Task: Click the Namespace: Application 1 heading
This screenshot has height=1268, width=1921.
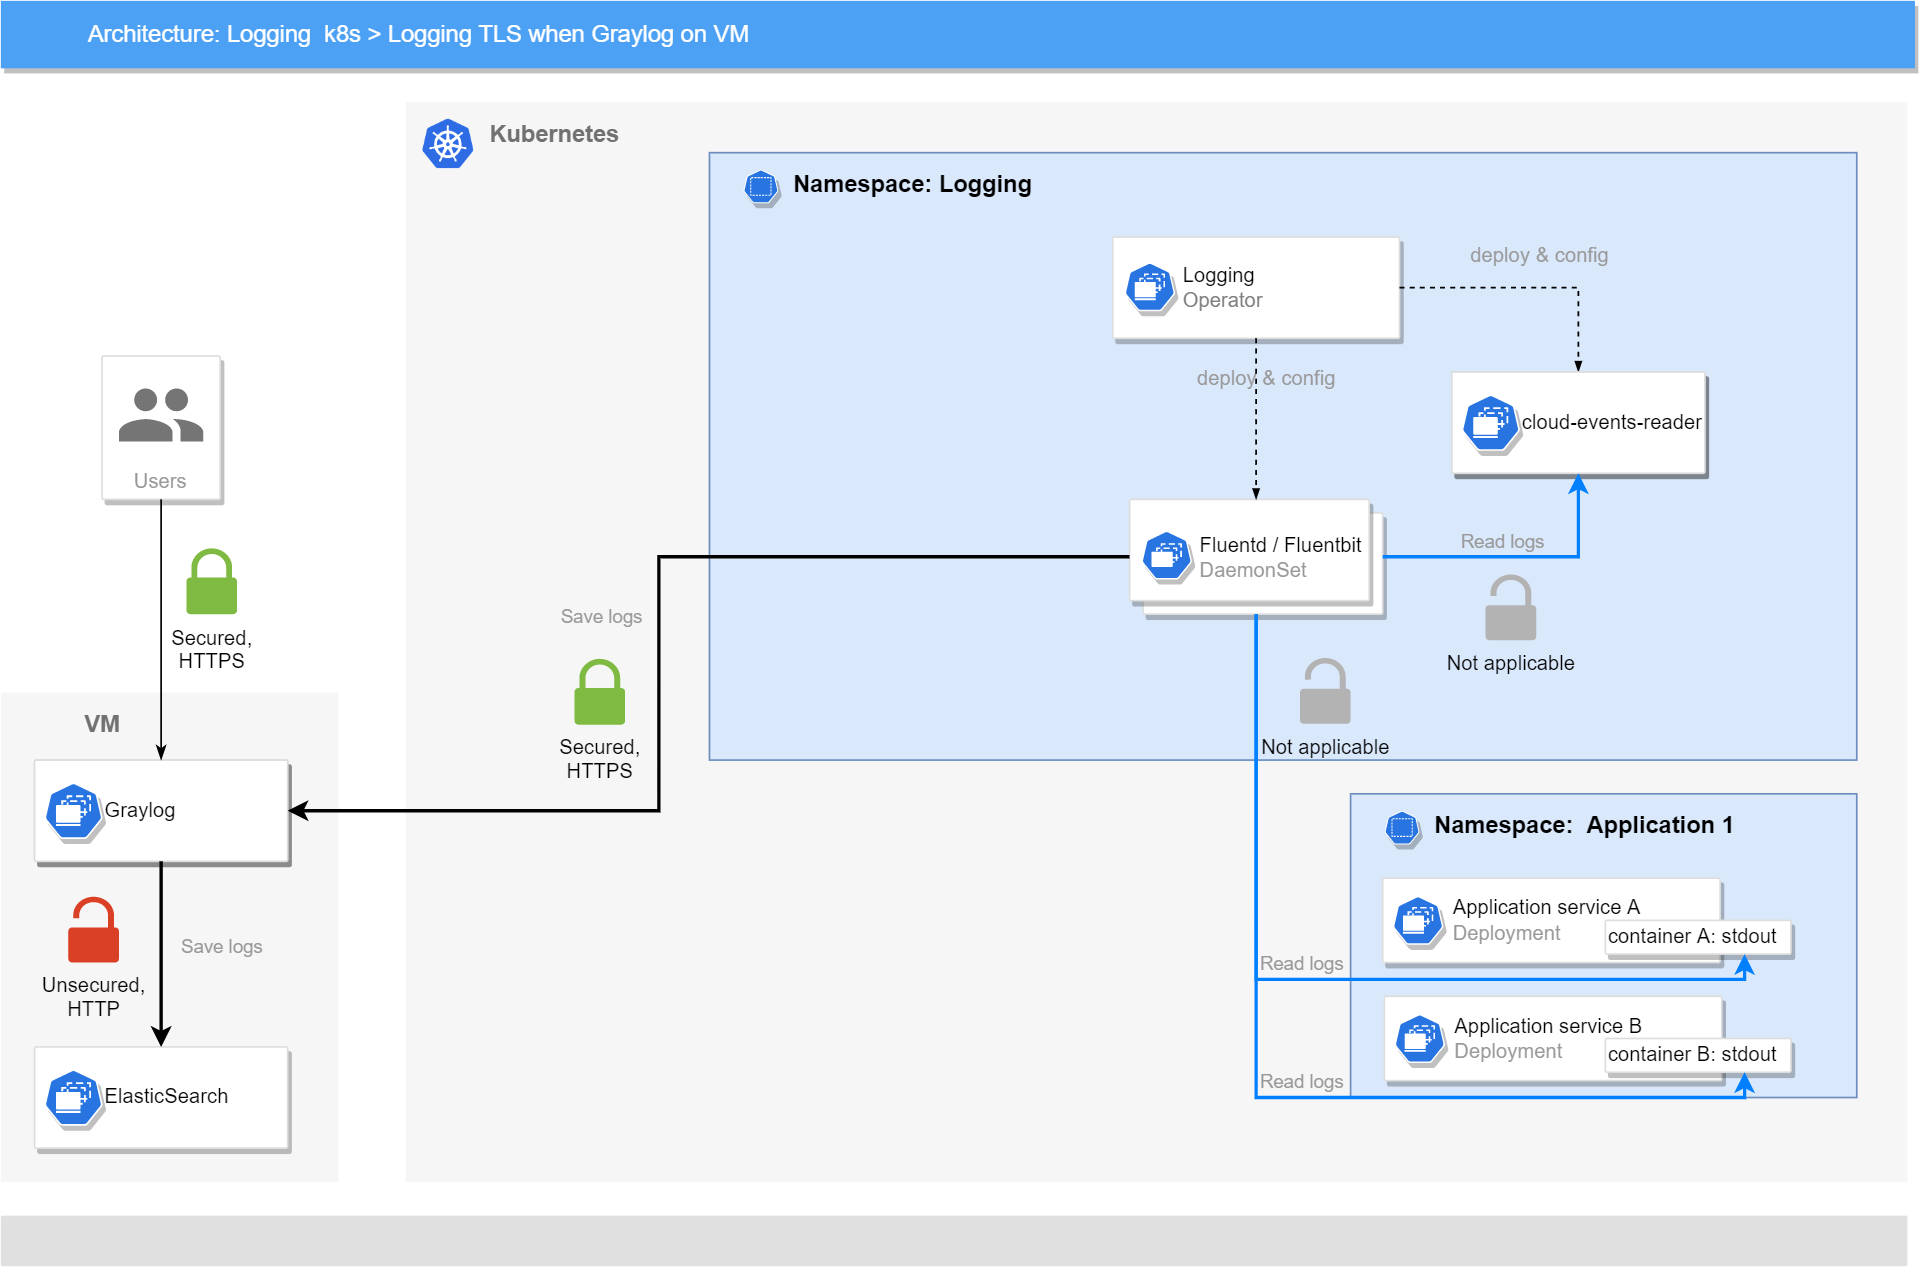Action: pos(1583,826)
